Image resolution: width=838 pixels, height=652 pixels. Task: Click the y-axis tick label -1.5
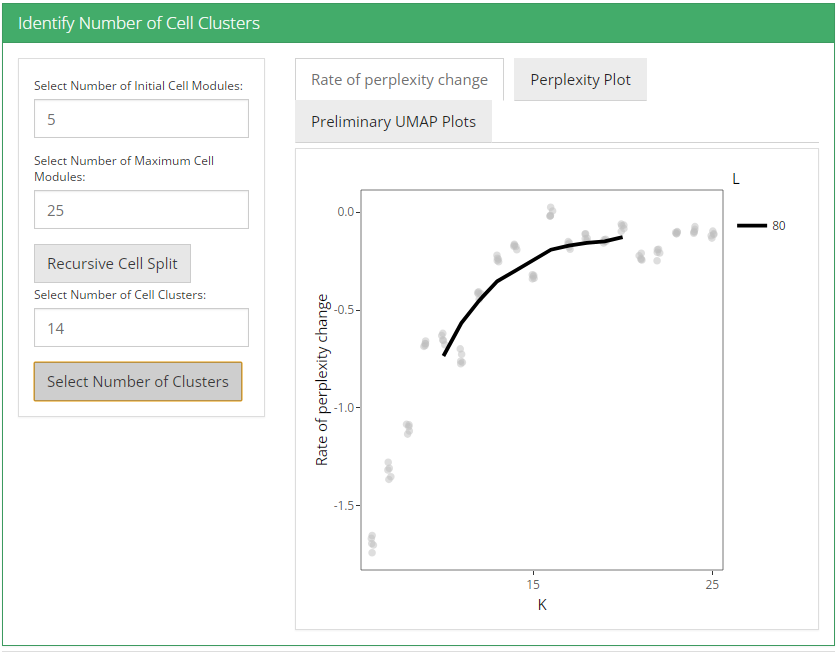pos(346,506)
